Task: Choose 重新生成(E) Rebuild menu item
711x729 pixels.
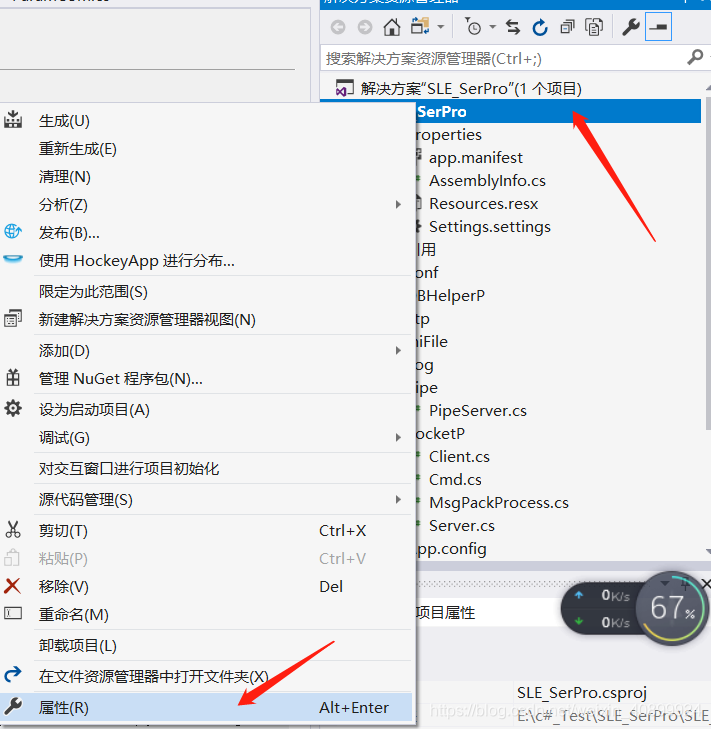Action: pos(206,149)
